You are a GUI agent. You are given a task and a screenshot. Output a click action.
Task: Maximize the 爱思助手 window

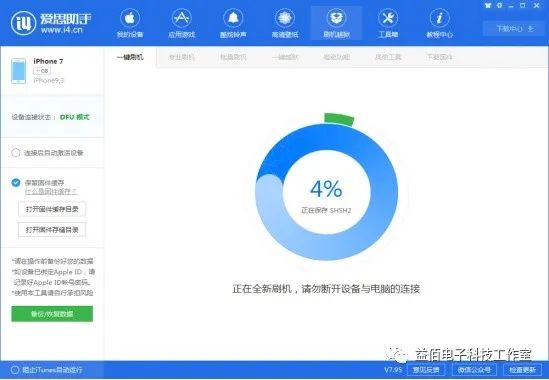[523, 5]
